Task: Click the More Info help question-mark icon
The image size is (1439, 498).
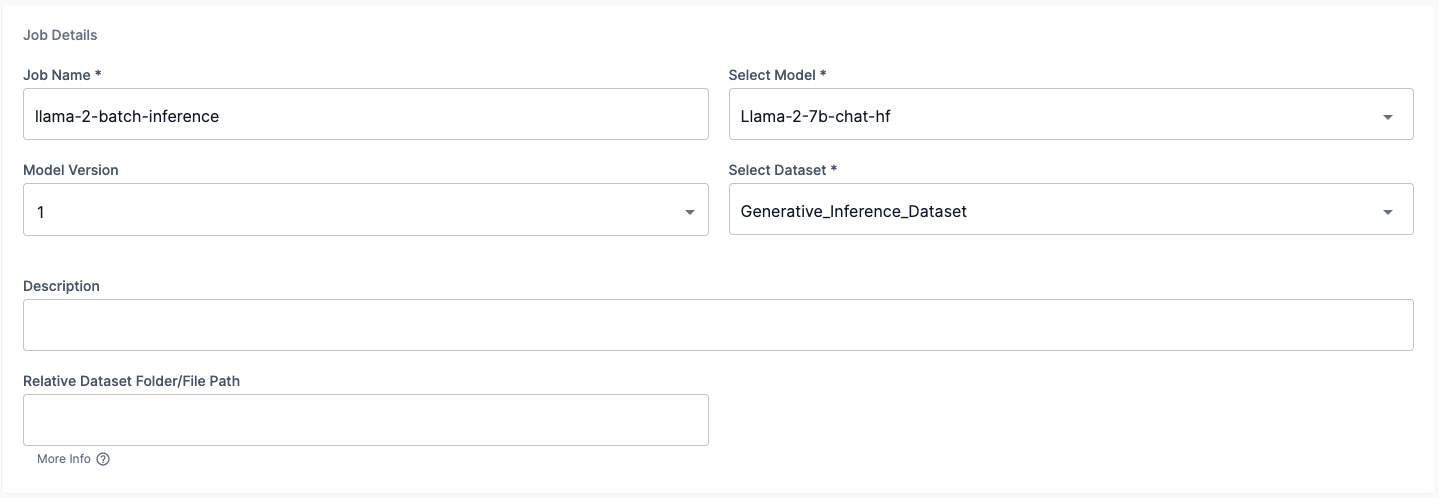Action: (x=103, y=459)
